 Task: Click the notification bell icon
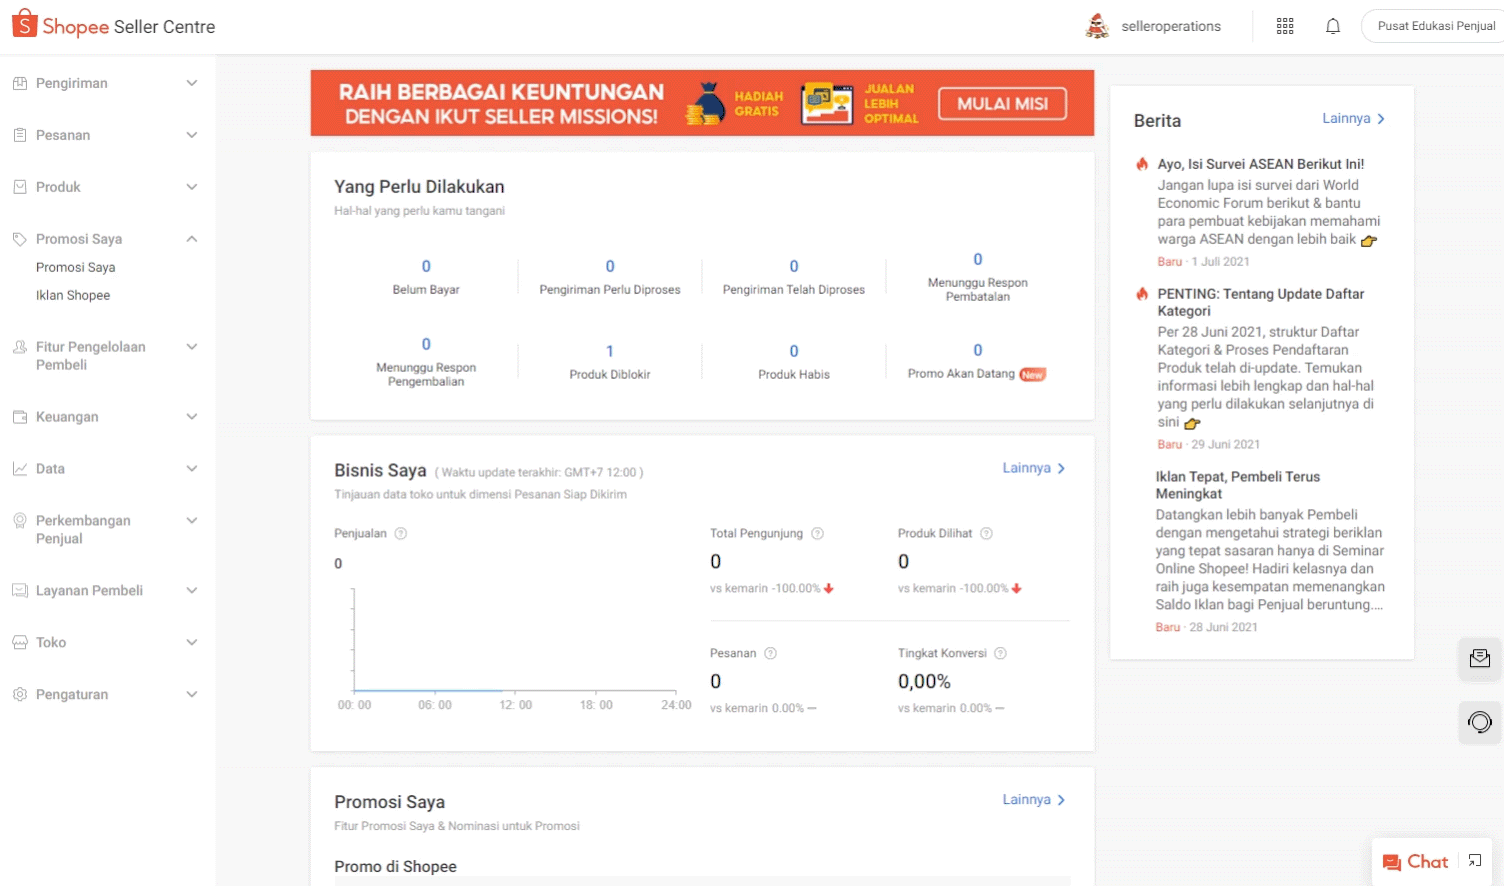[x=1333, y=27]
